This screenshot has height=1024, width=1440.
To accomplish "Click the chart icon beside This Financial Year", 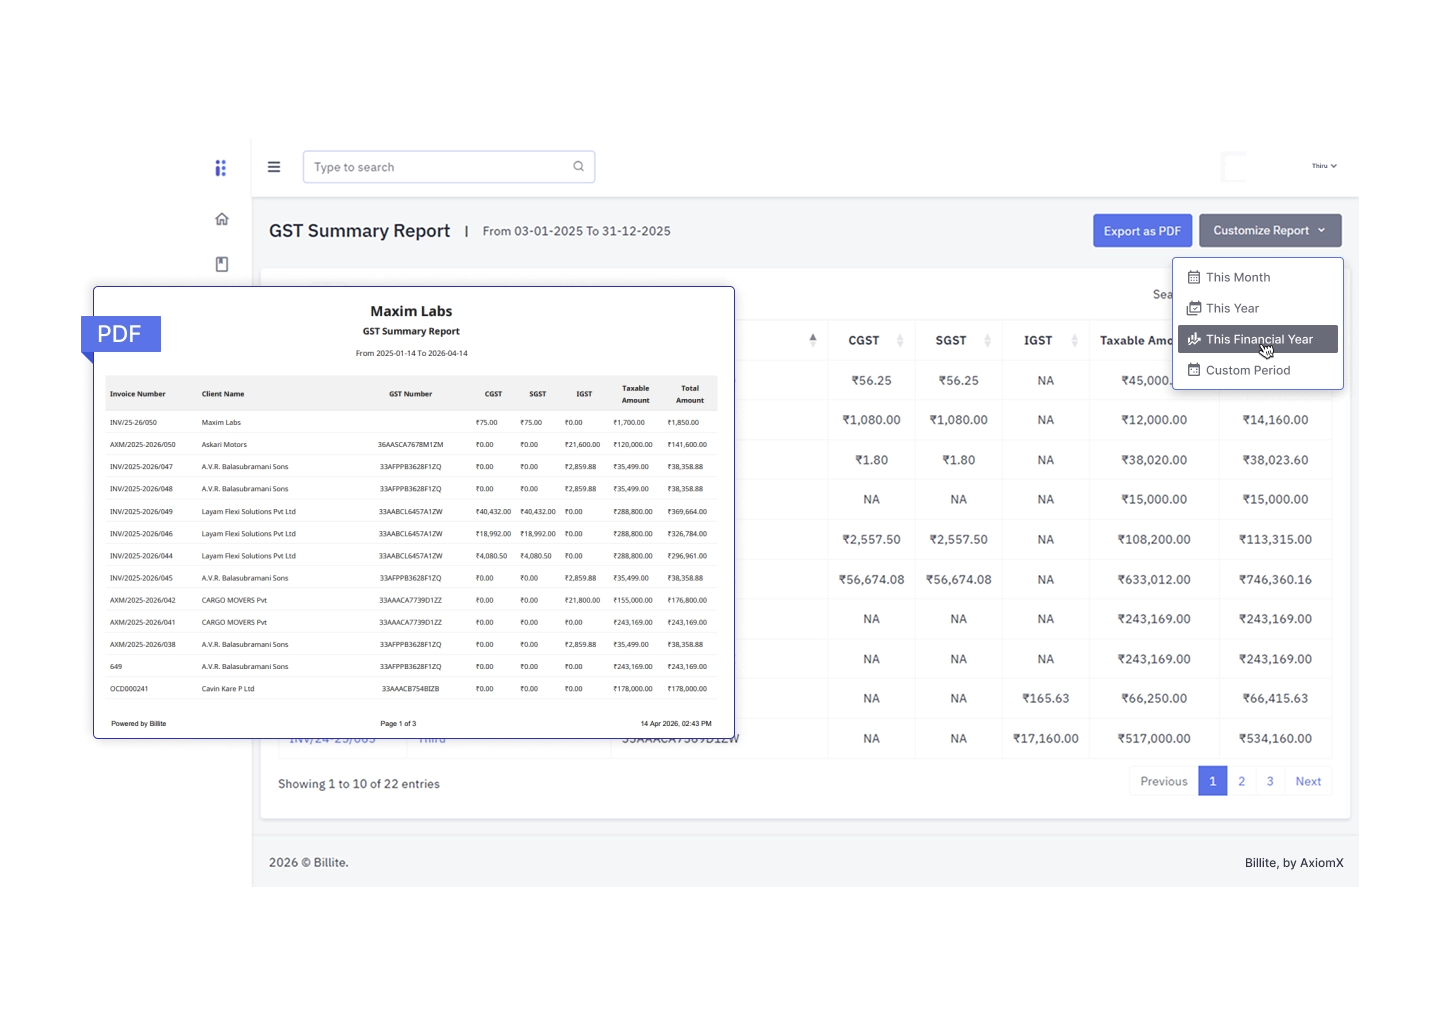I will click(1193, 339).
